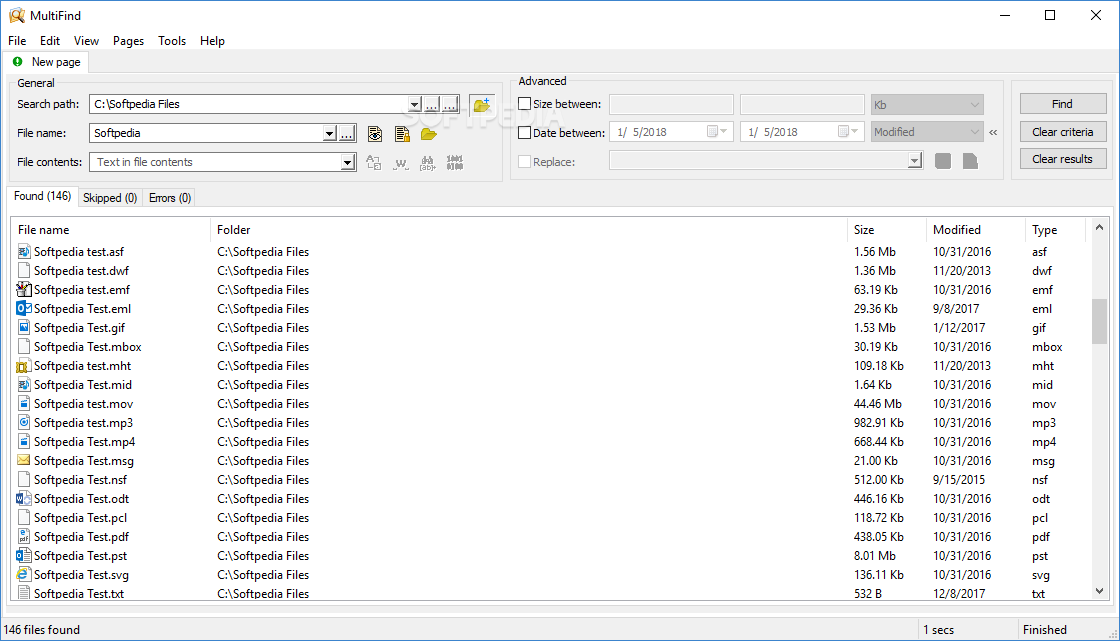
Task: Sort results by File name column header
Action: point(111,230)
